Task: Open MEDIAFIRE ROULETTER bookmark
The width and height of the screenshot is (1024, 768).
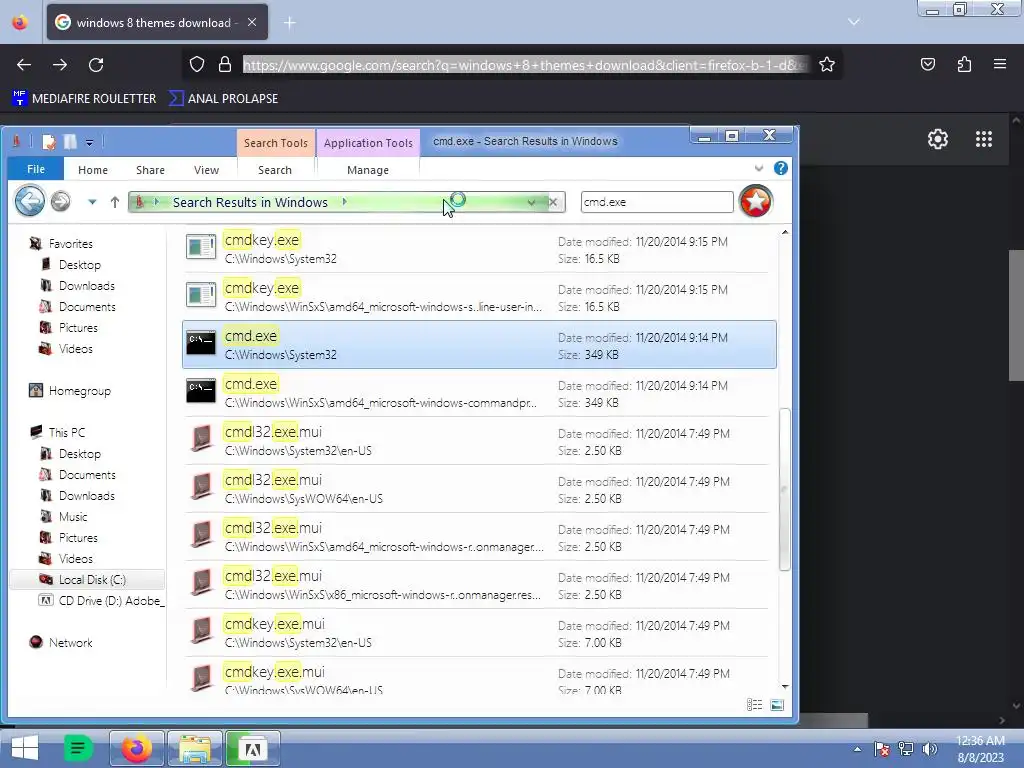Action: point(84,99)
